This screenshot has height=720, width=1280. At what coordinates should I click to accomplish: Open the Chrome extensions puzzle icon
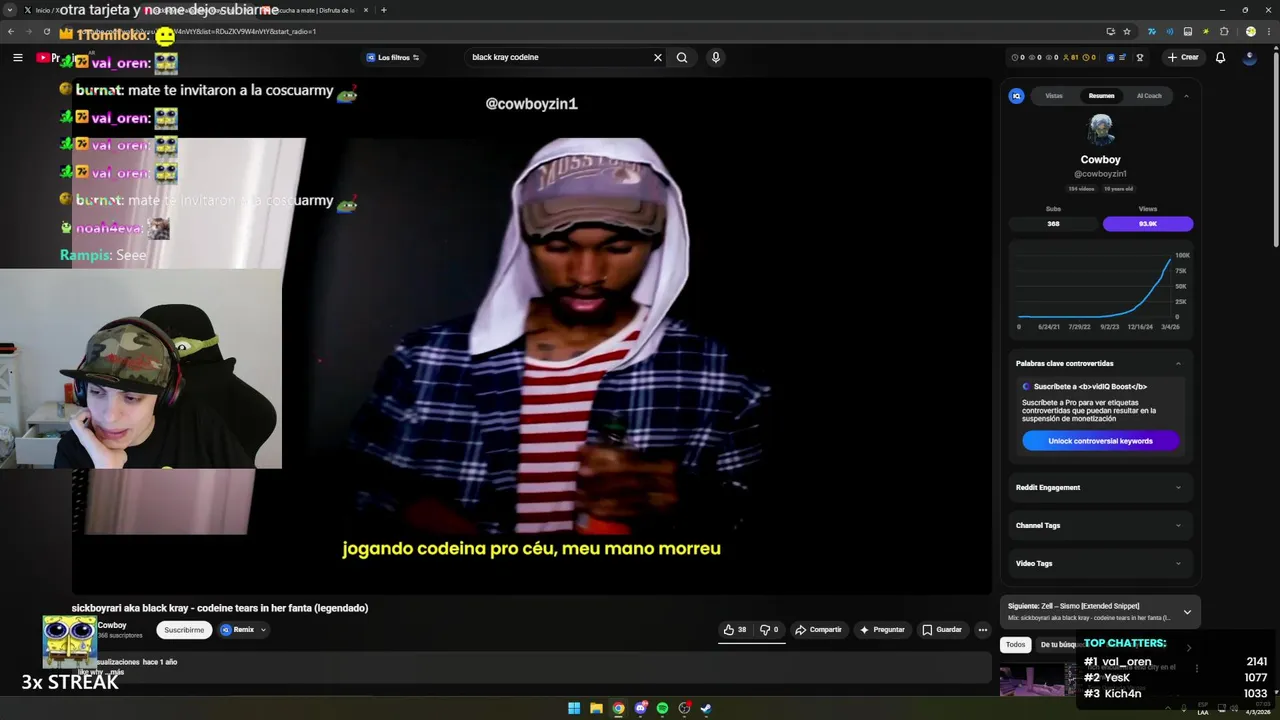[x=1223, y=31]
